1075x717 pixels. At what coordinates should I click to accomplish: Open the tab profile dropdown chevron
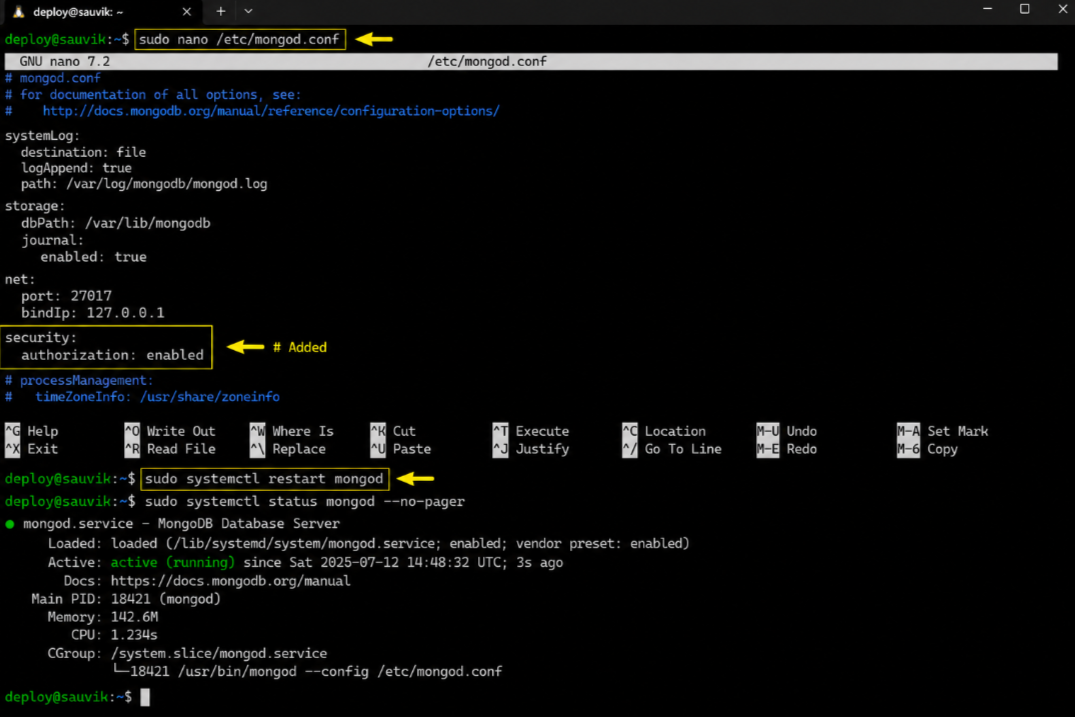(x=248, y=11)
